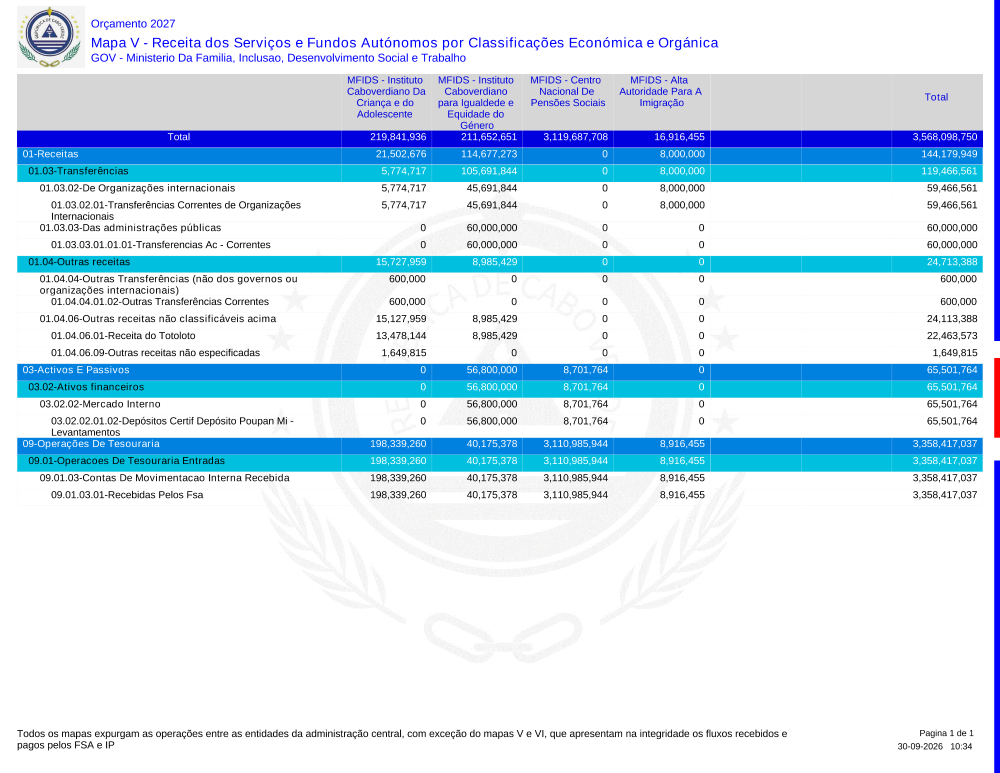
Task: Click the Cabo Verde coat of arms logo
Action: pyautogui.click(x=51, y=37)
